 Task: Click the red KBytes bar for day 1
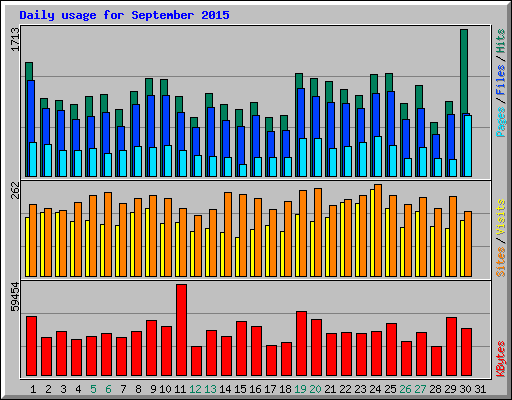click(x=31, y=346)
